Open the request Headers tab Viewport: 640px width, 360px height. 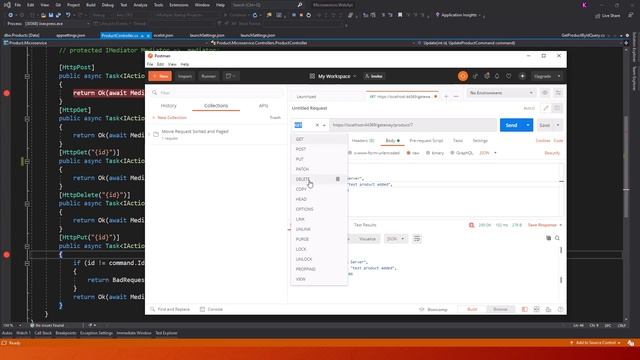click(363, 141)
